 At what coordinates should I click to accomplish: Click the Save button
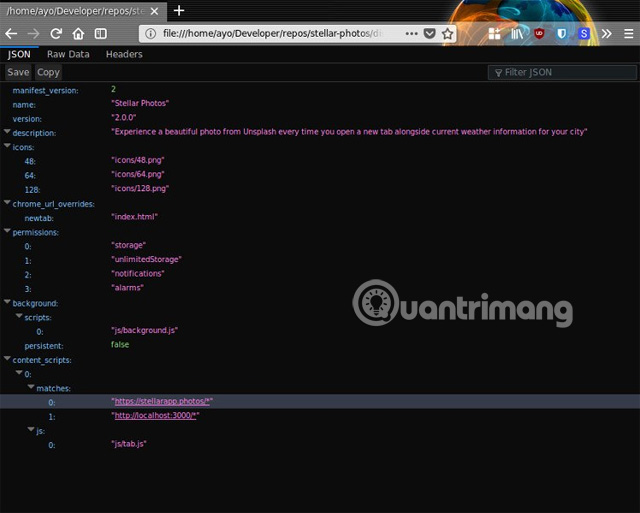click(x=18, y=72)
